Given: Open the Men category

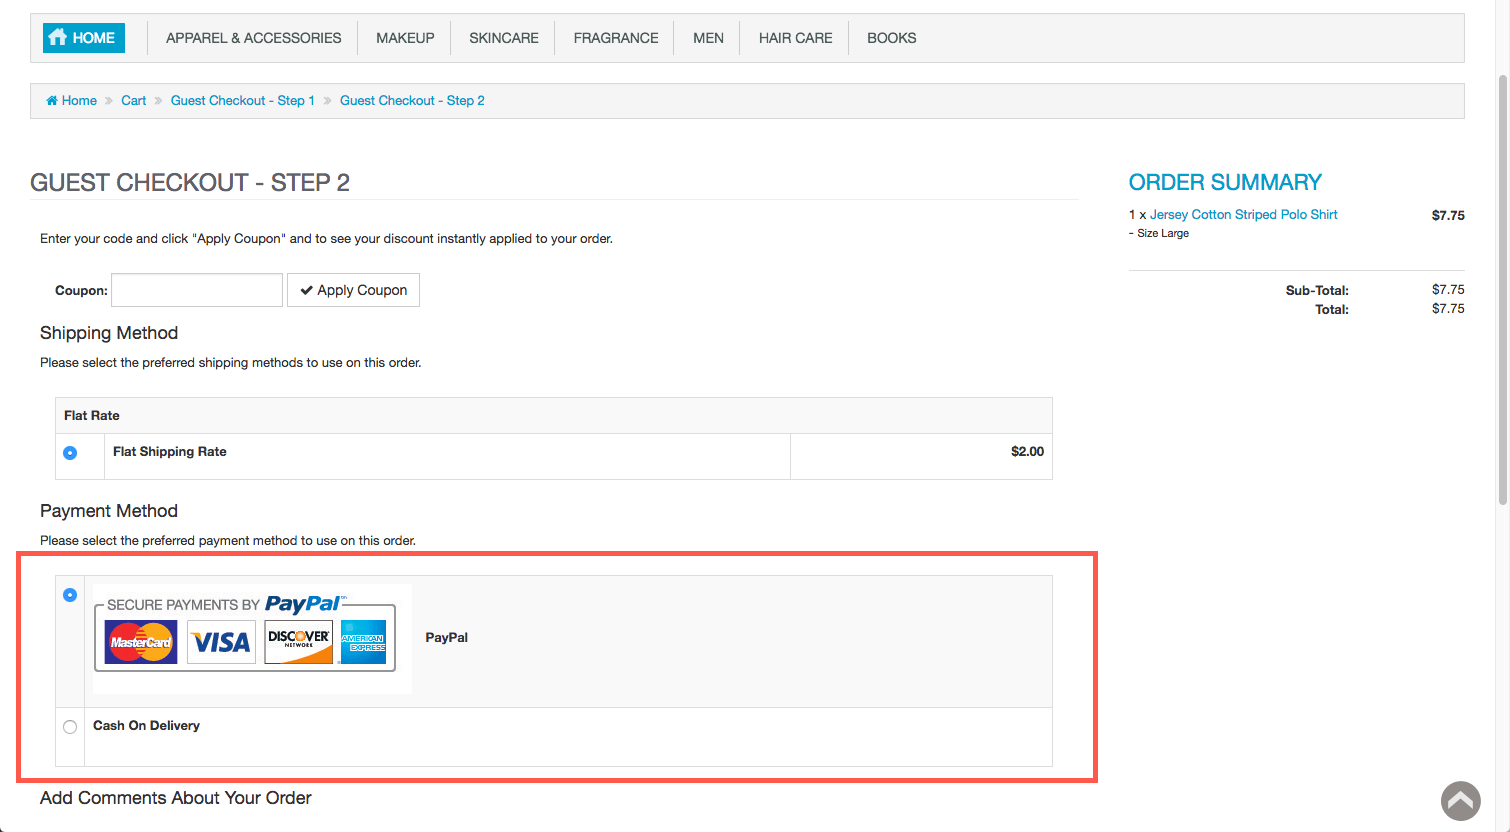Looking at the screenshot, I should point(708,38).
